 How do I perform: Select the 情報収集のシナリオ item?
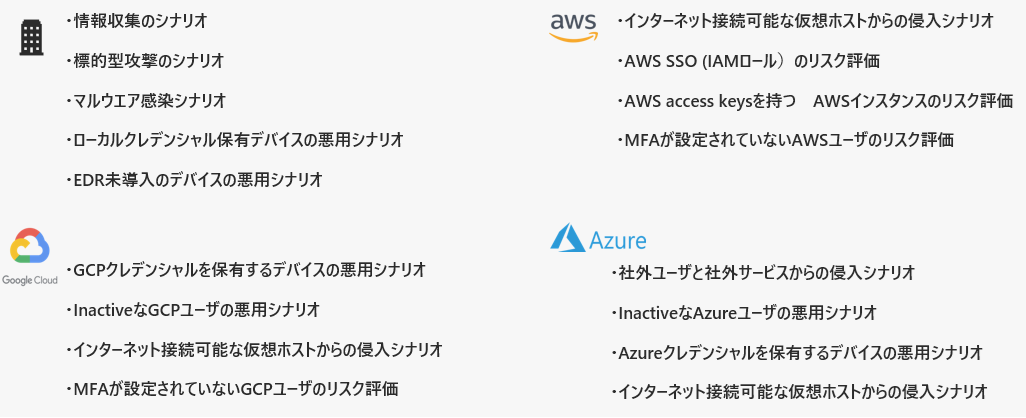click(x=140, y=20)
